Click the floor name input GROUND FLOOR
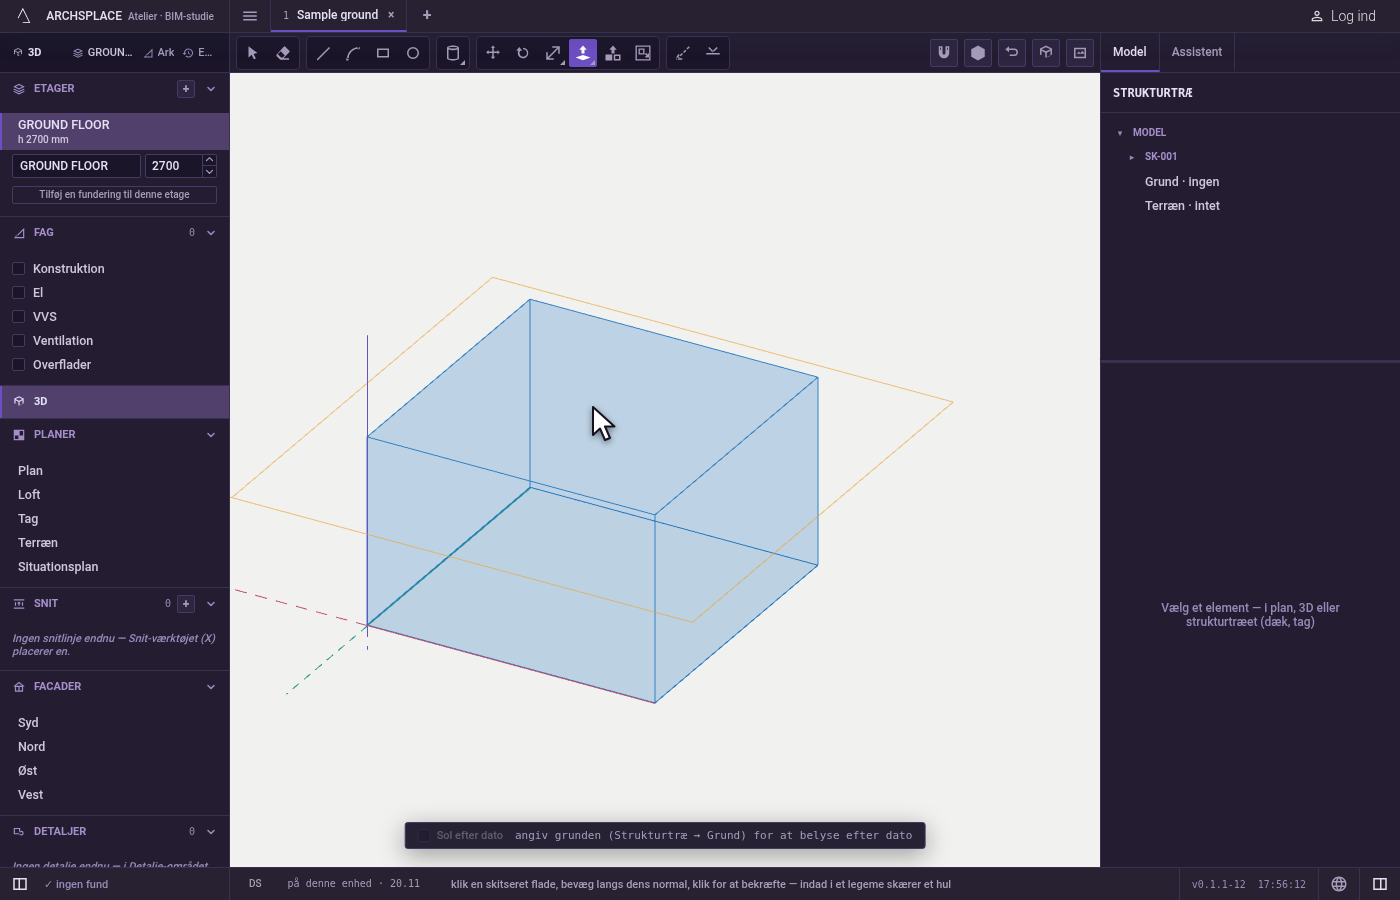This screenshot has height=900, width=1400. (76, 166)
